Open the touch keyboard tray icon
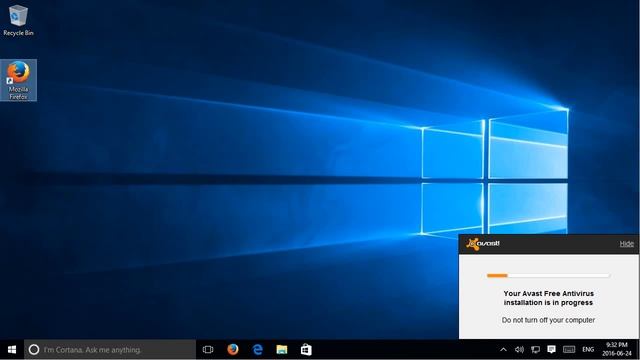 569,350
